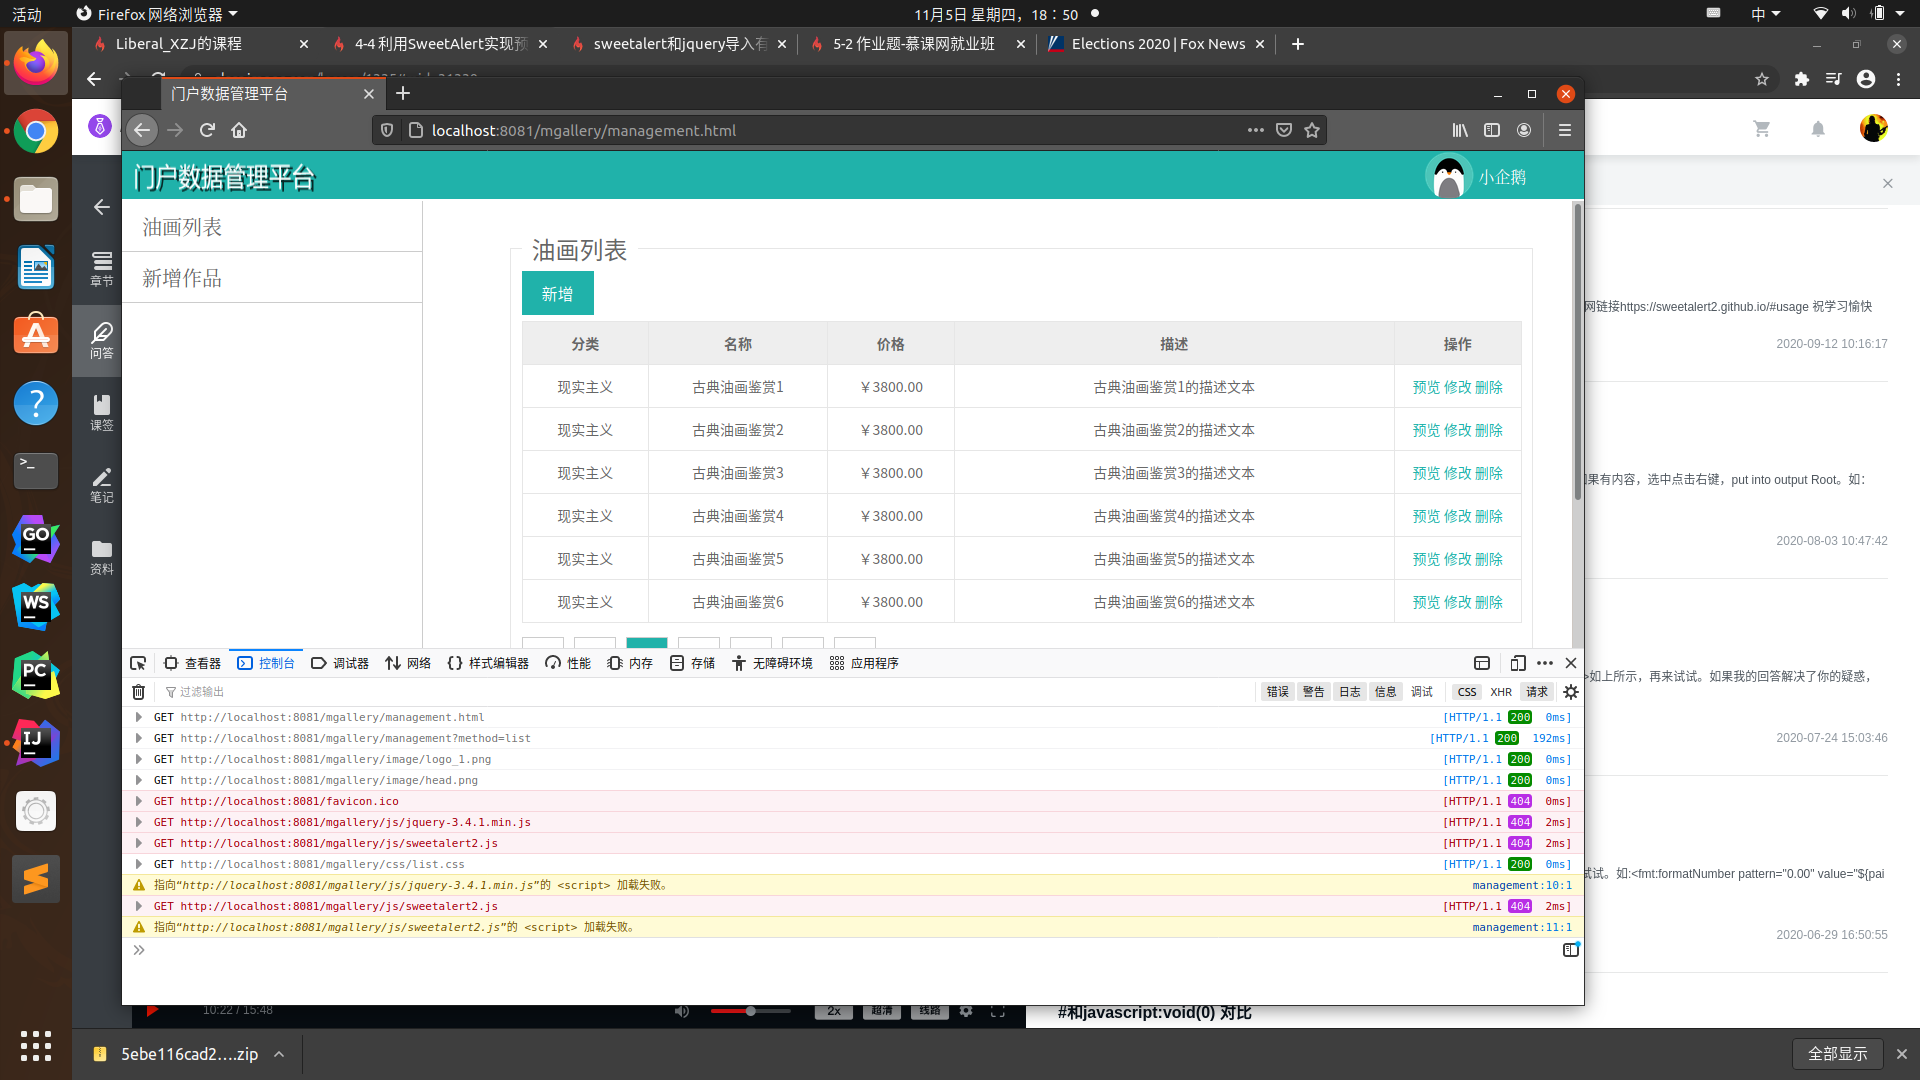
Task: Toggle Firefox sidebars icon
Action: pos(1492,130)
